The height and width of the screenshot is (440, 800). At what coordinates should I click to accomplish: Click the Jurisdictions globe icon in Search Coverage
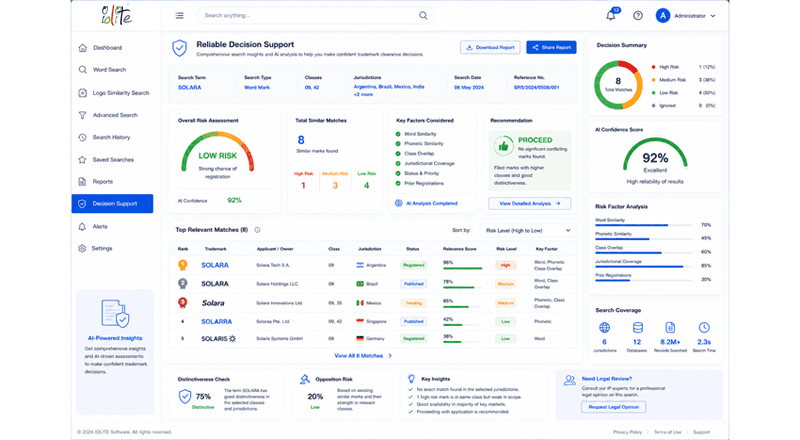(605, 328)
